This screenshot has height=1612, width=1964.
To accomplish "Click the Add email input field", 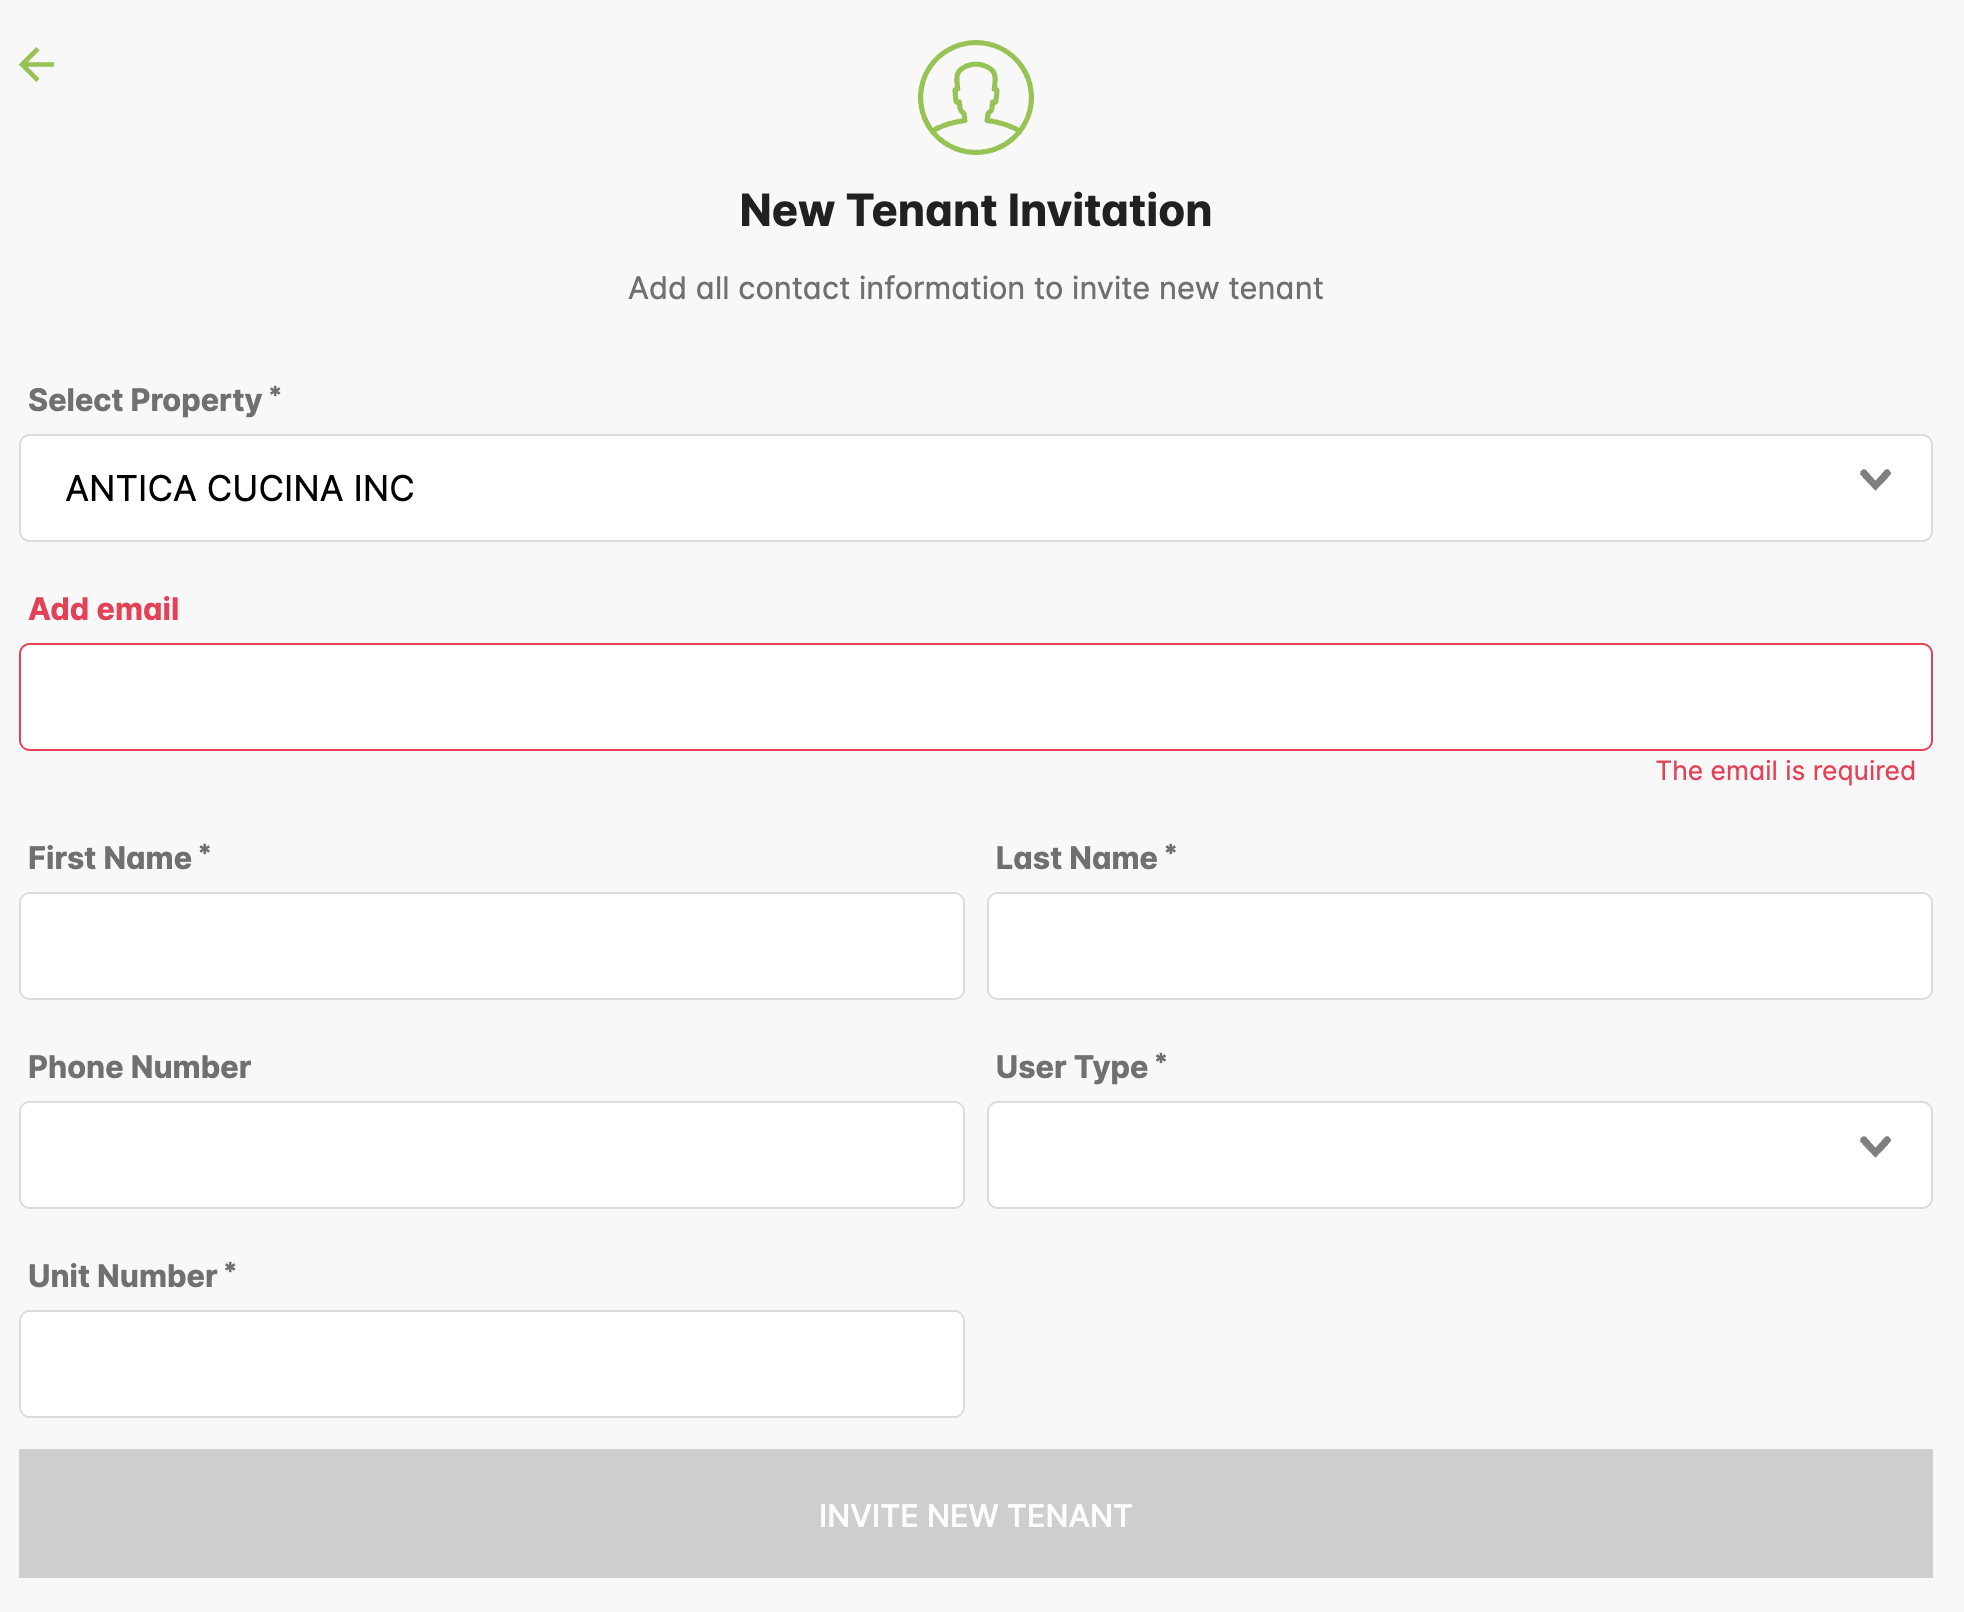I will (x=975, y=697).
